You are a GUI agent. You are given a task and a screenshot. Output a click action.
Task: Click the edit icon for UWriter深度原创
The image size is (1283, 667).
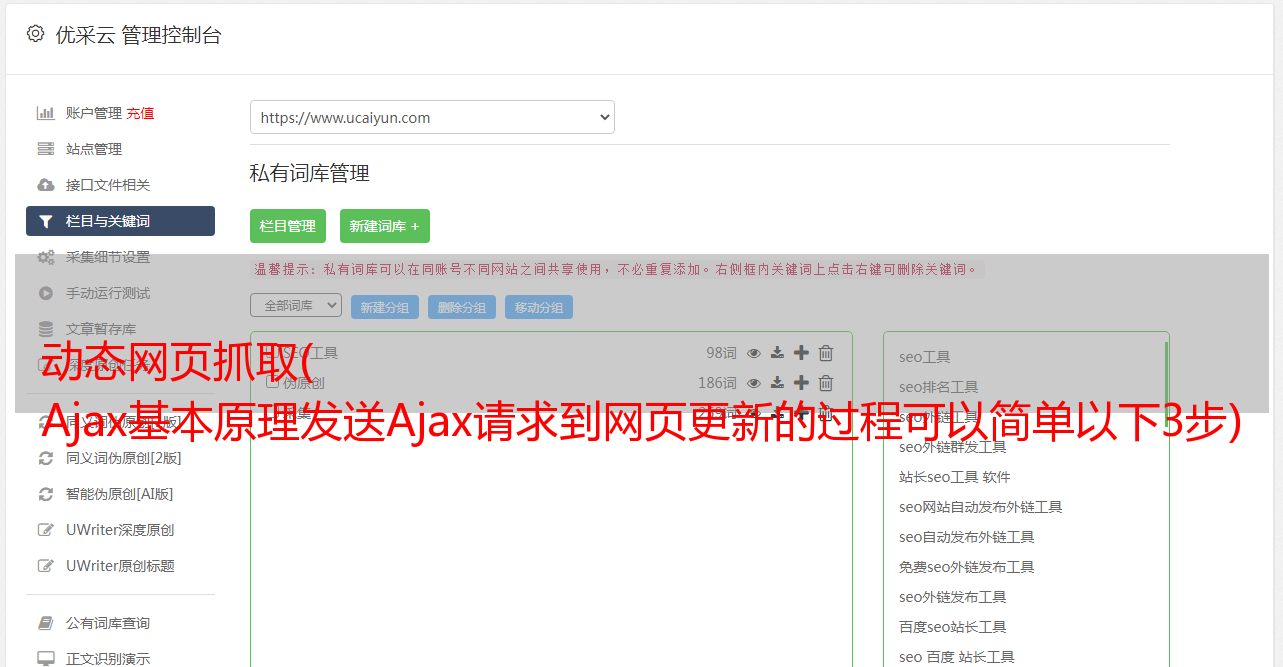tap(45, 530)
